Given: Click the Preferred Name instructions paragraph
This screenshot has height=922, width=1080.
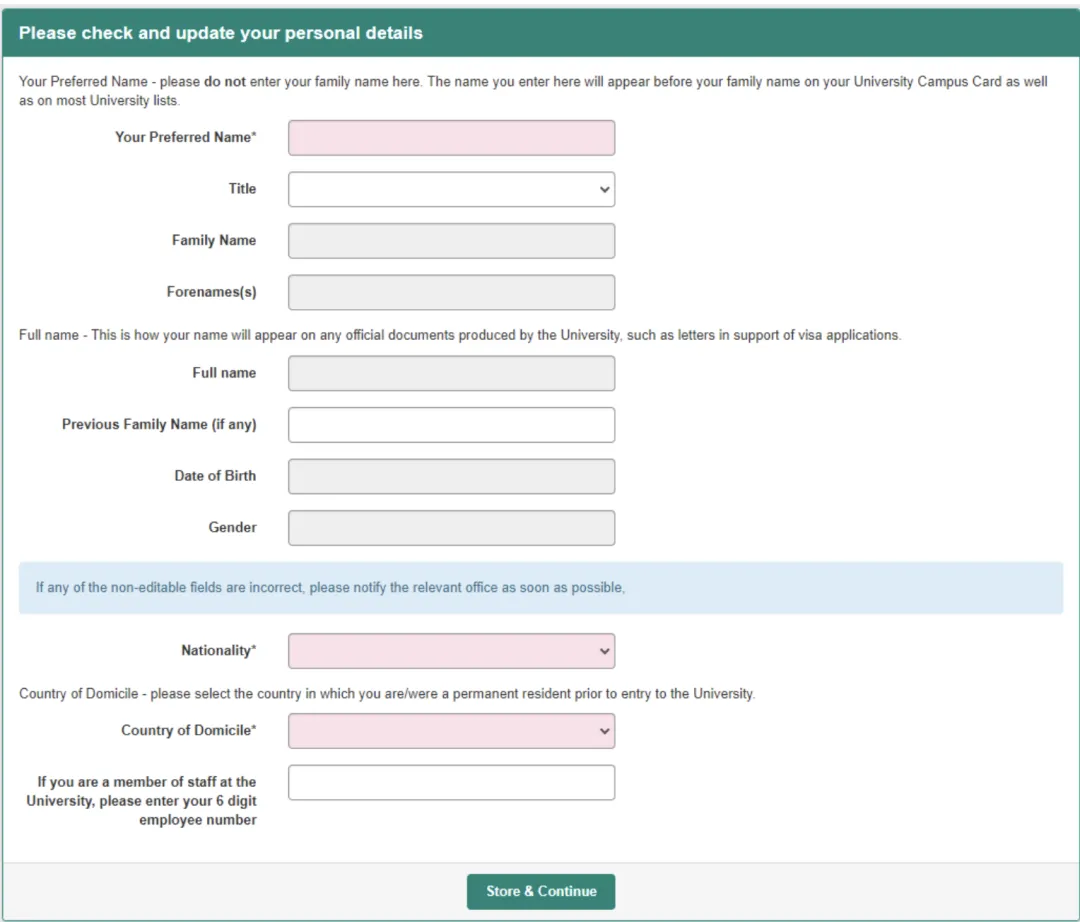Looking at the screenshot, I should (533, 91).
